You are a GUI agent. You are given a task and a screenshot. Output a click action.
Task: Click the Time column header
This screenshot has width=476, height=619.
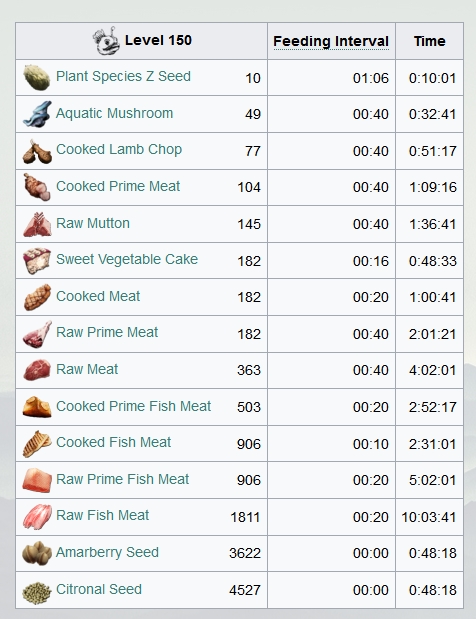coord(429,41)
